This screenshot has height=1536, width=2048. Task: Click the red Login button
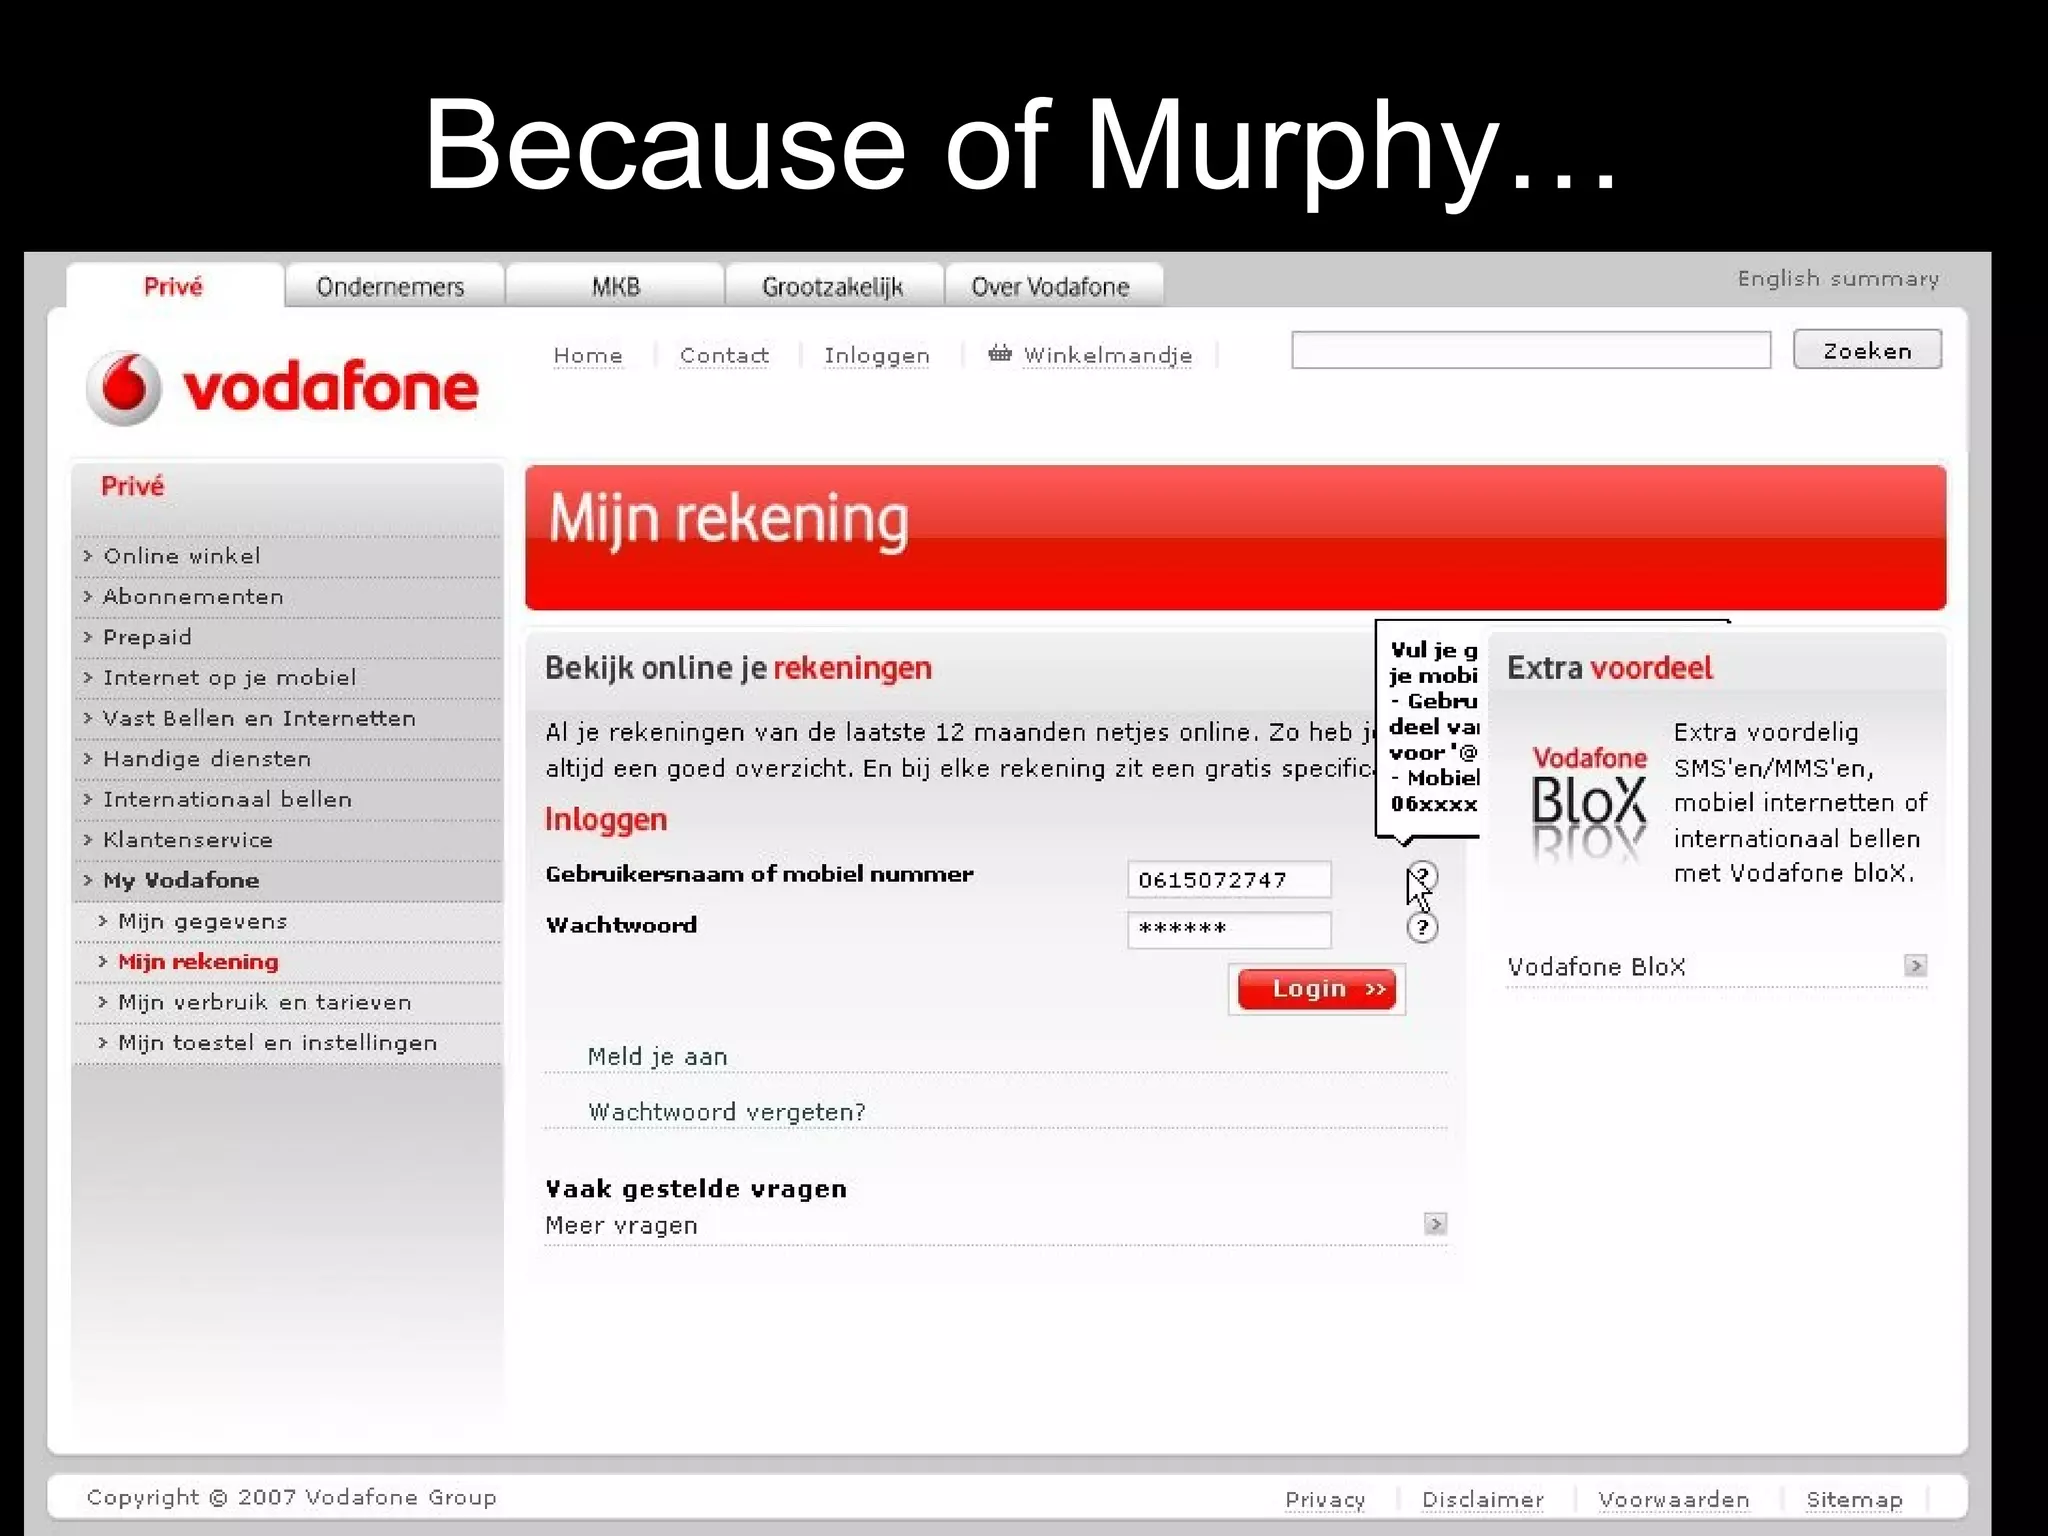click(x=1317, y=989)
